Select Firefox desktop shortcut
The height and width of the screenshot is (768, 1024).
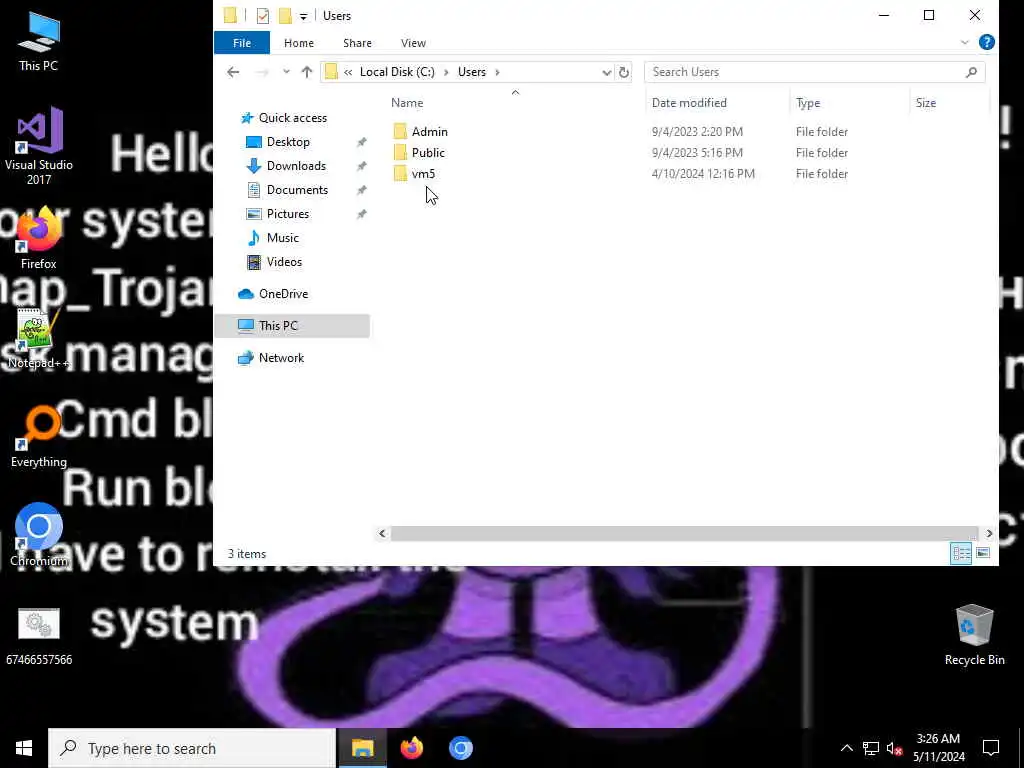[39, 238]
